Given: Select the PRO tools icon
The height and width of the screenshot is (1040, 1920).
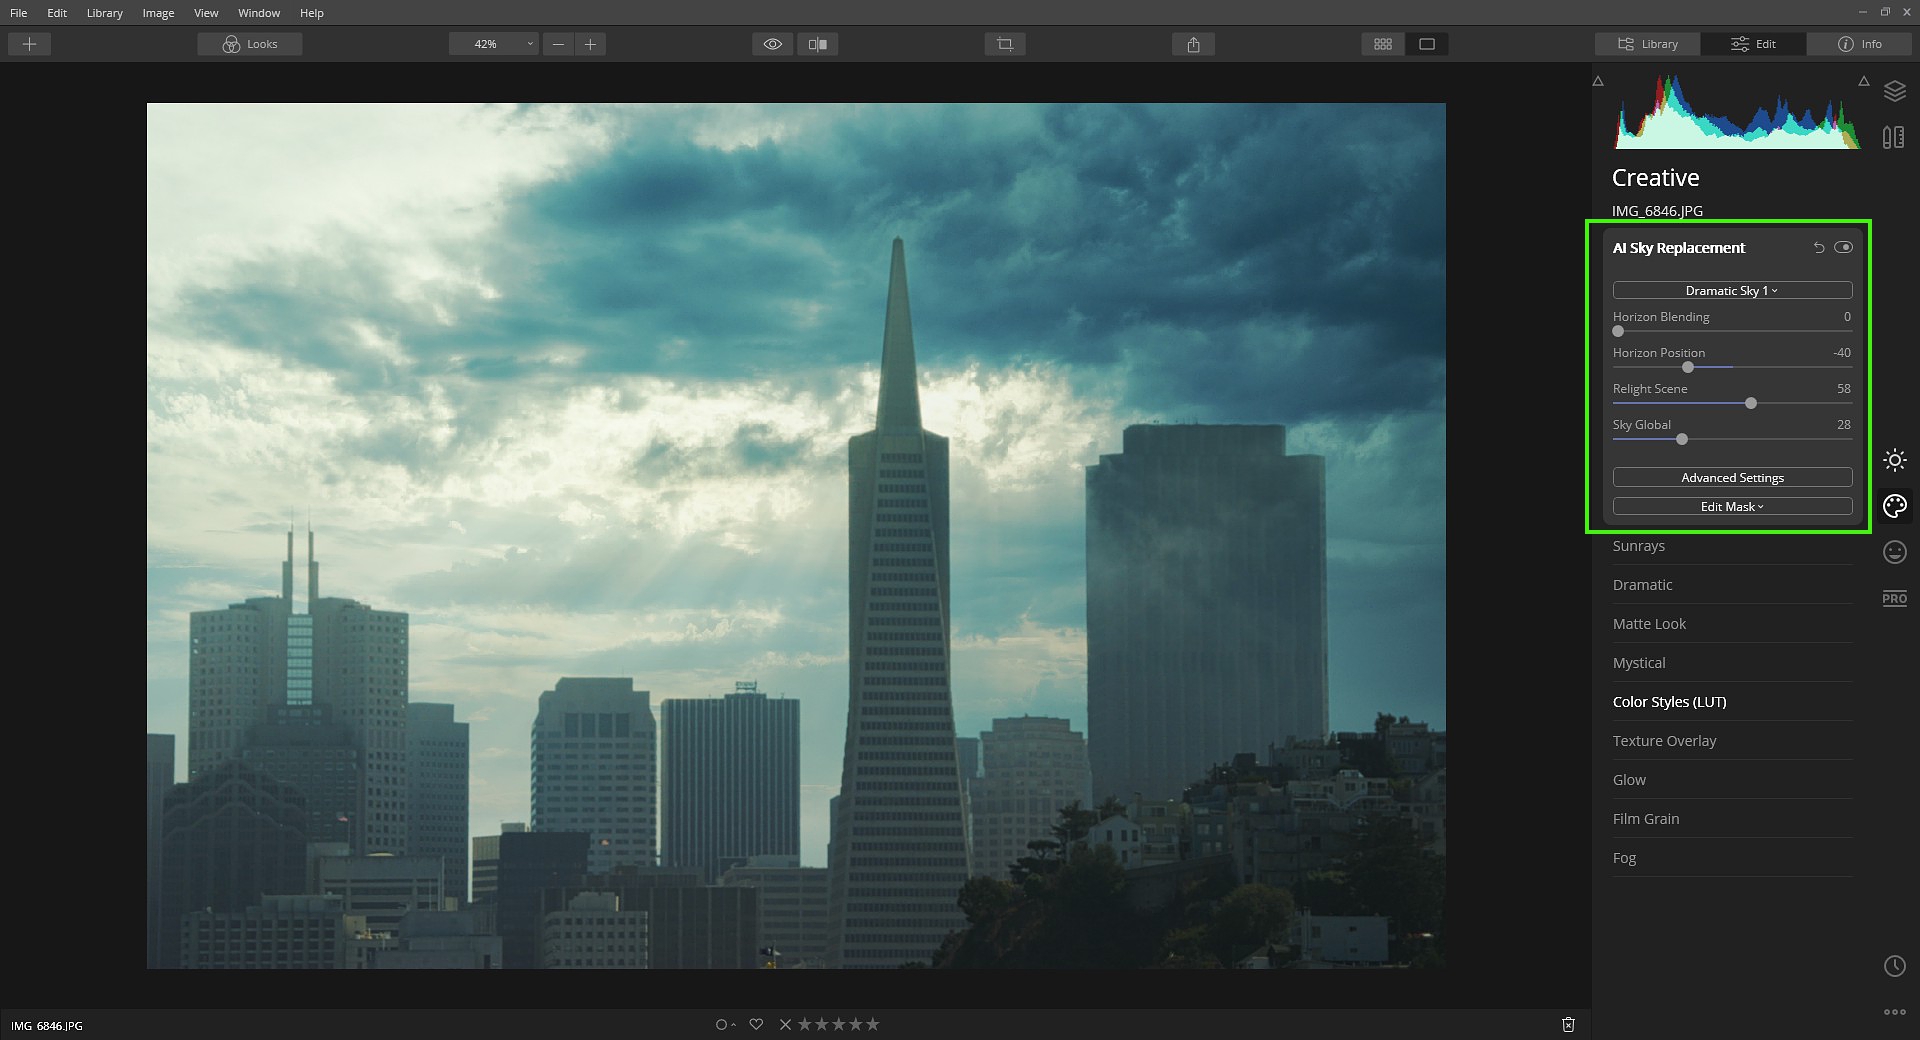Looking at the screenshot, I should tap(1895, 598).
